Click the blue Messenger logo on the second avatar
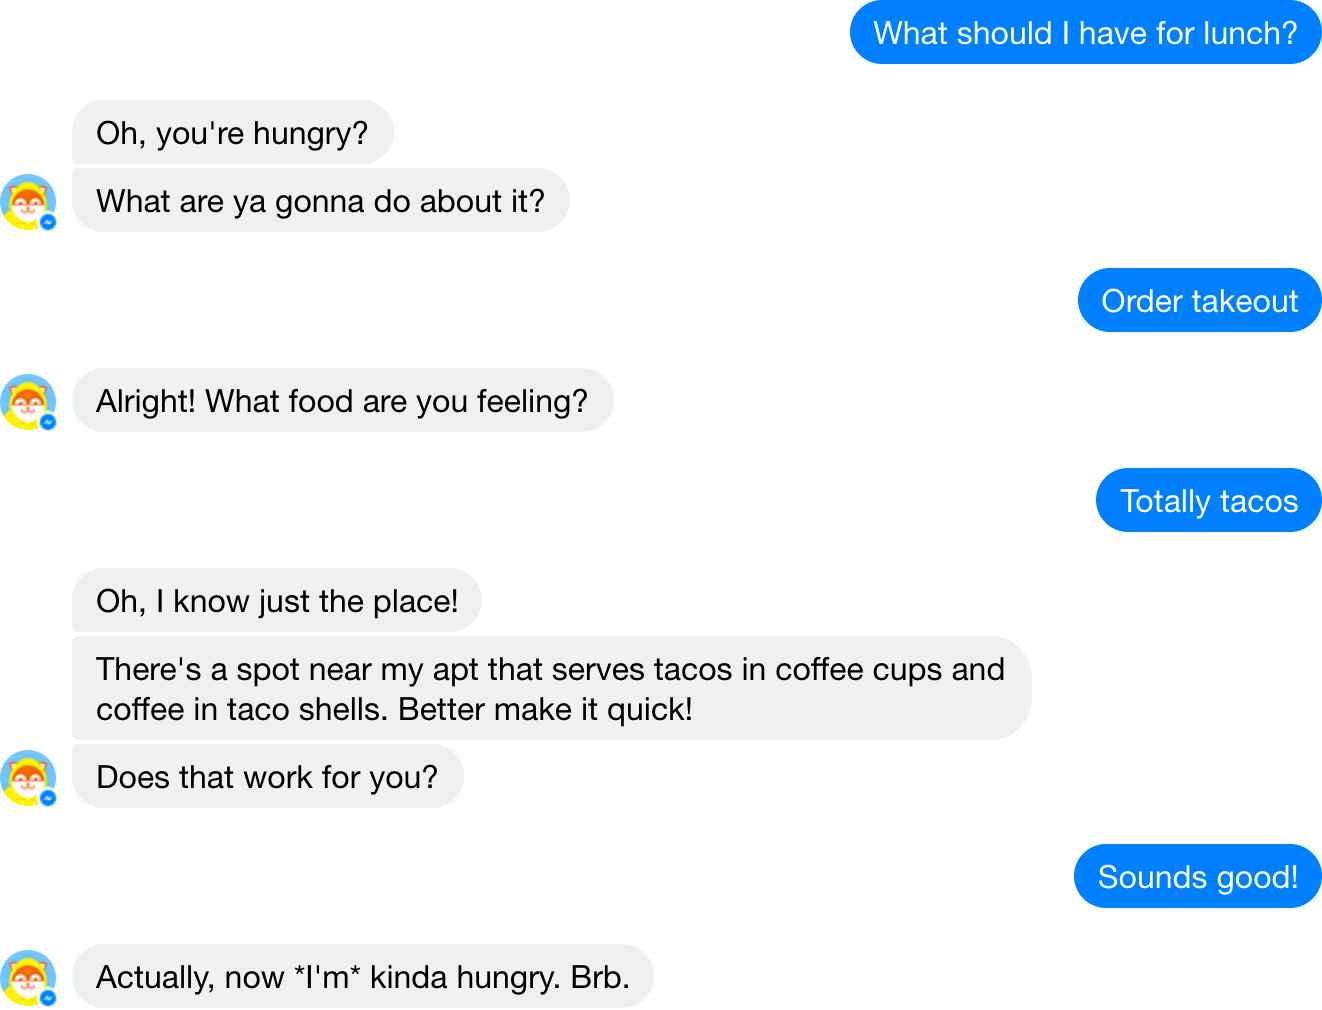1322x1010 pixels. point(46,421)
